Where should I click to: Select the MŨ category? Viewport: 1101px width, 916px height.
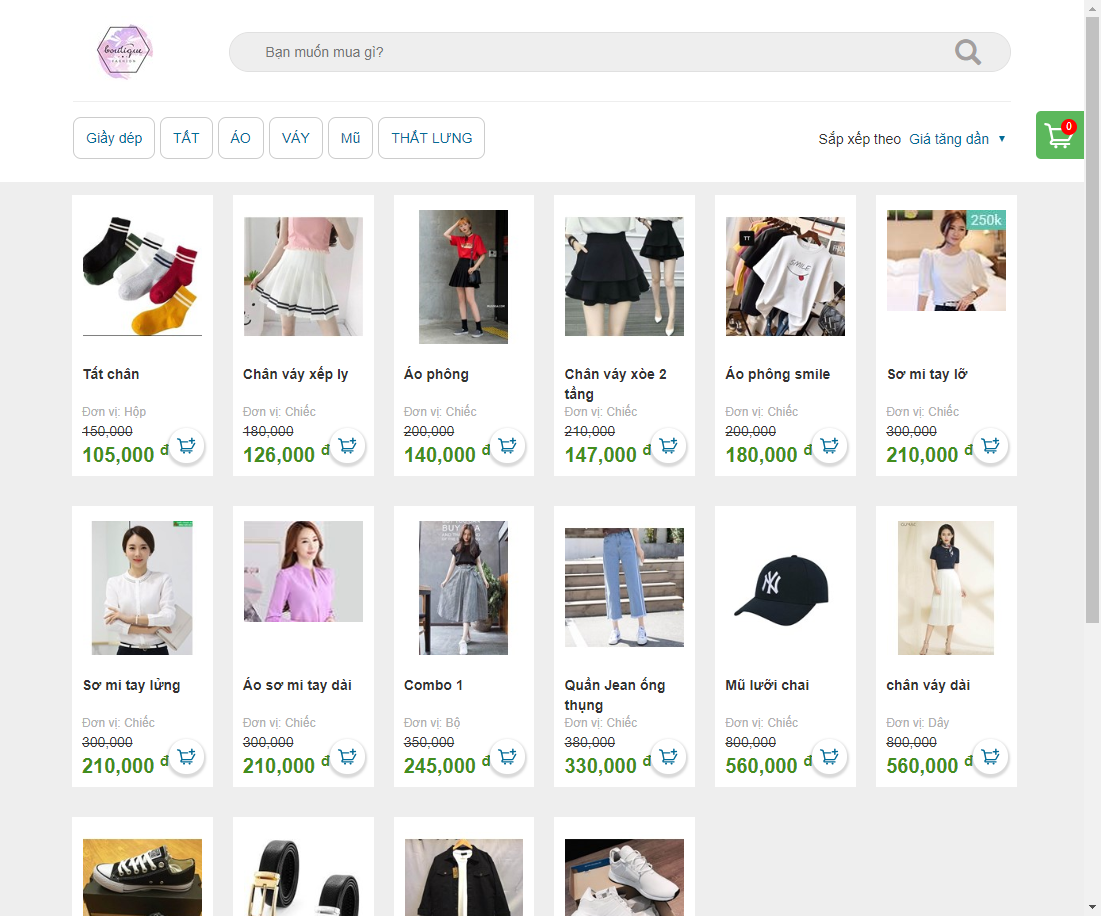click(x=350, y=138)
